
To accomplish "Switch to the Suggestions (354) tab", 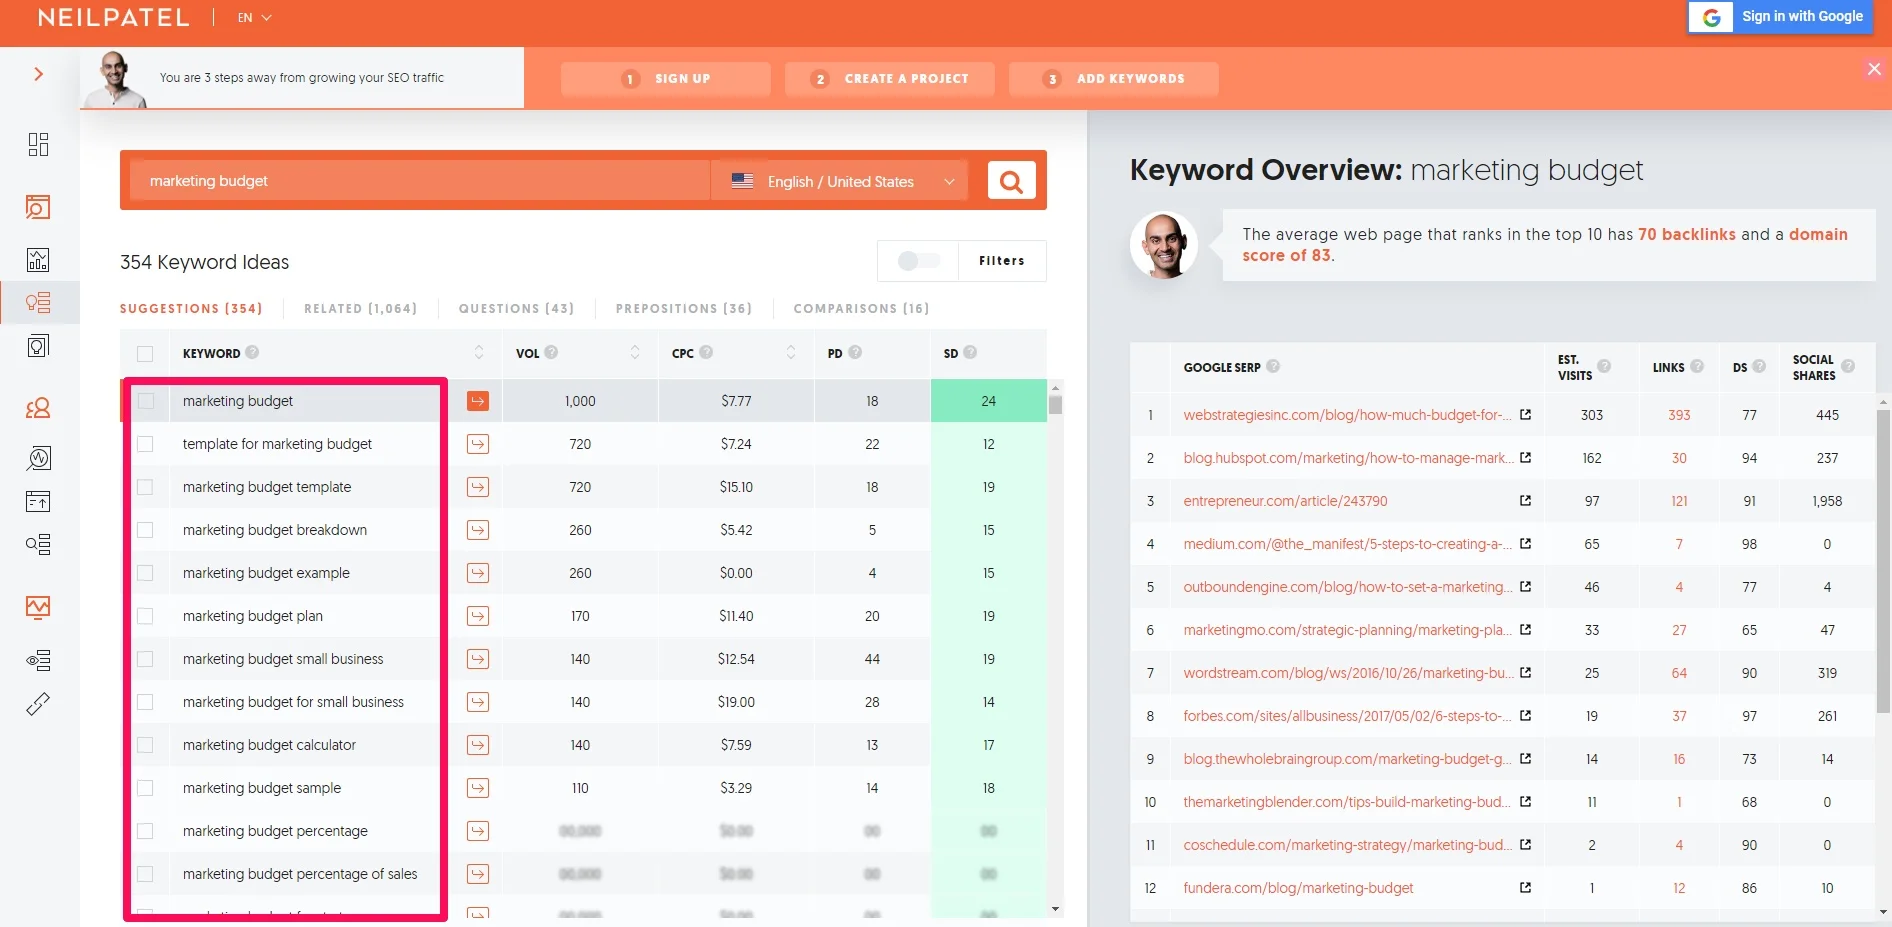I will click(x=191, y=308).
